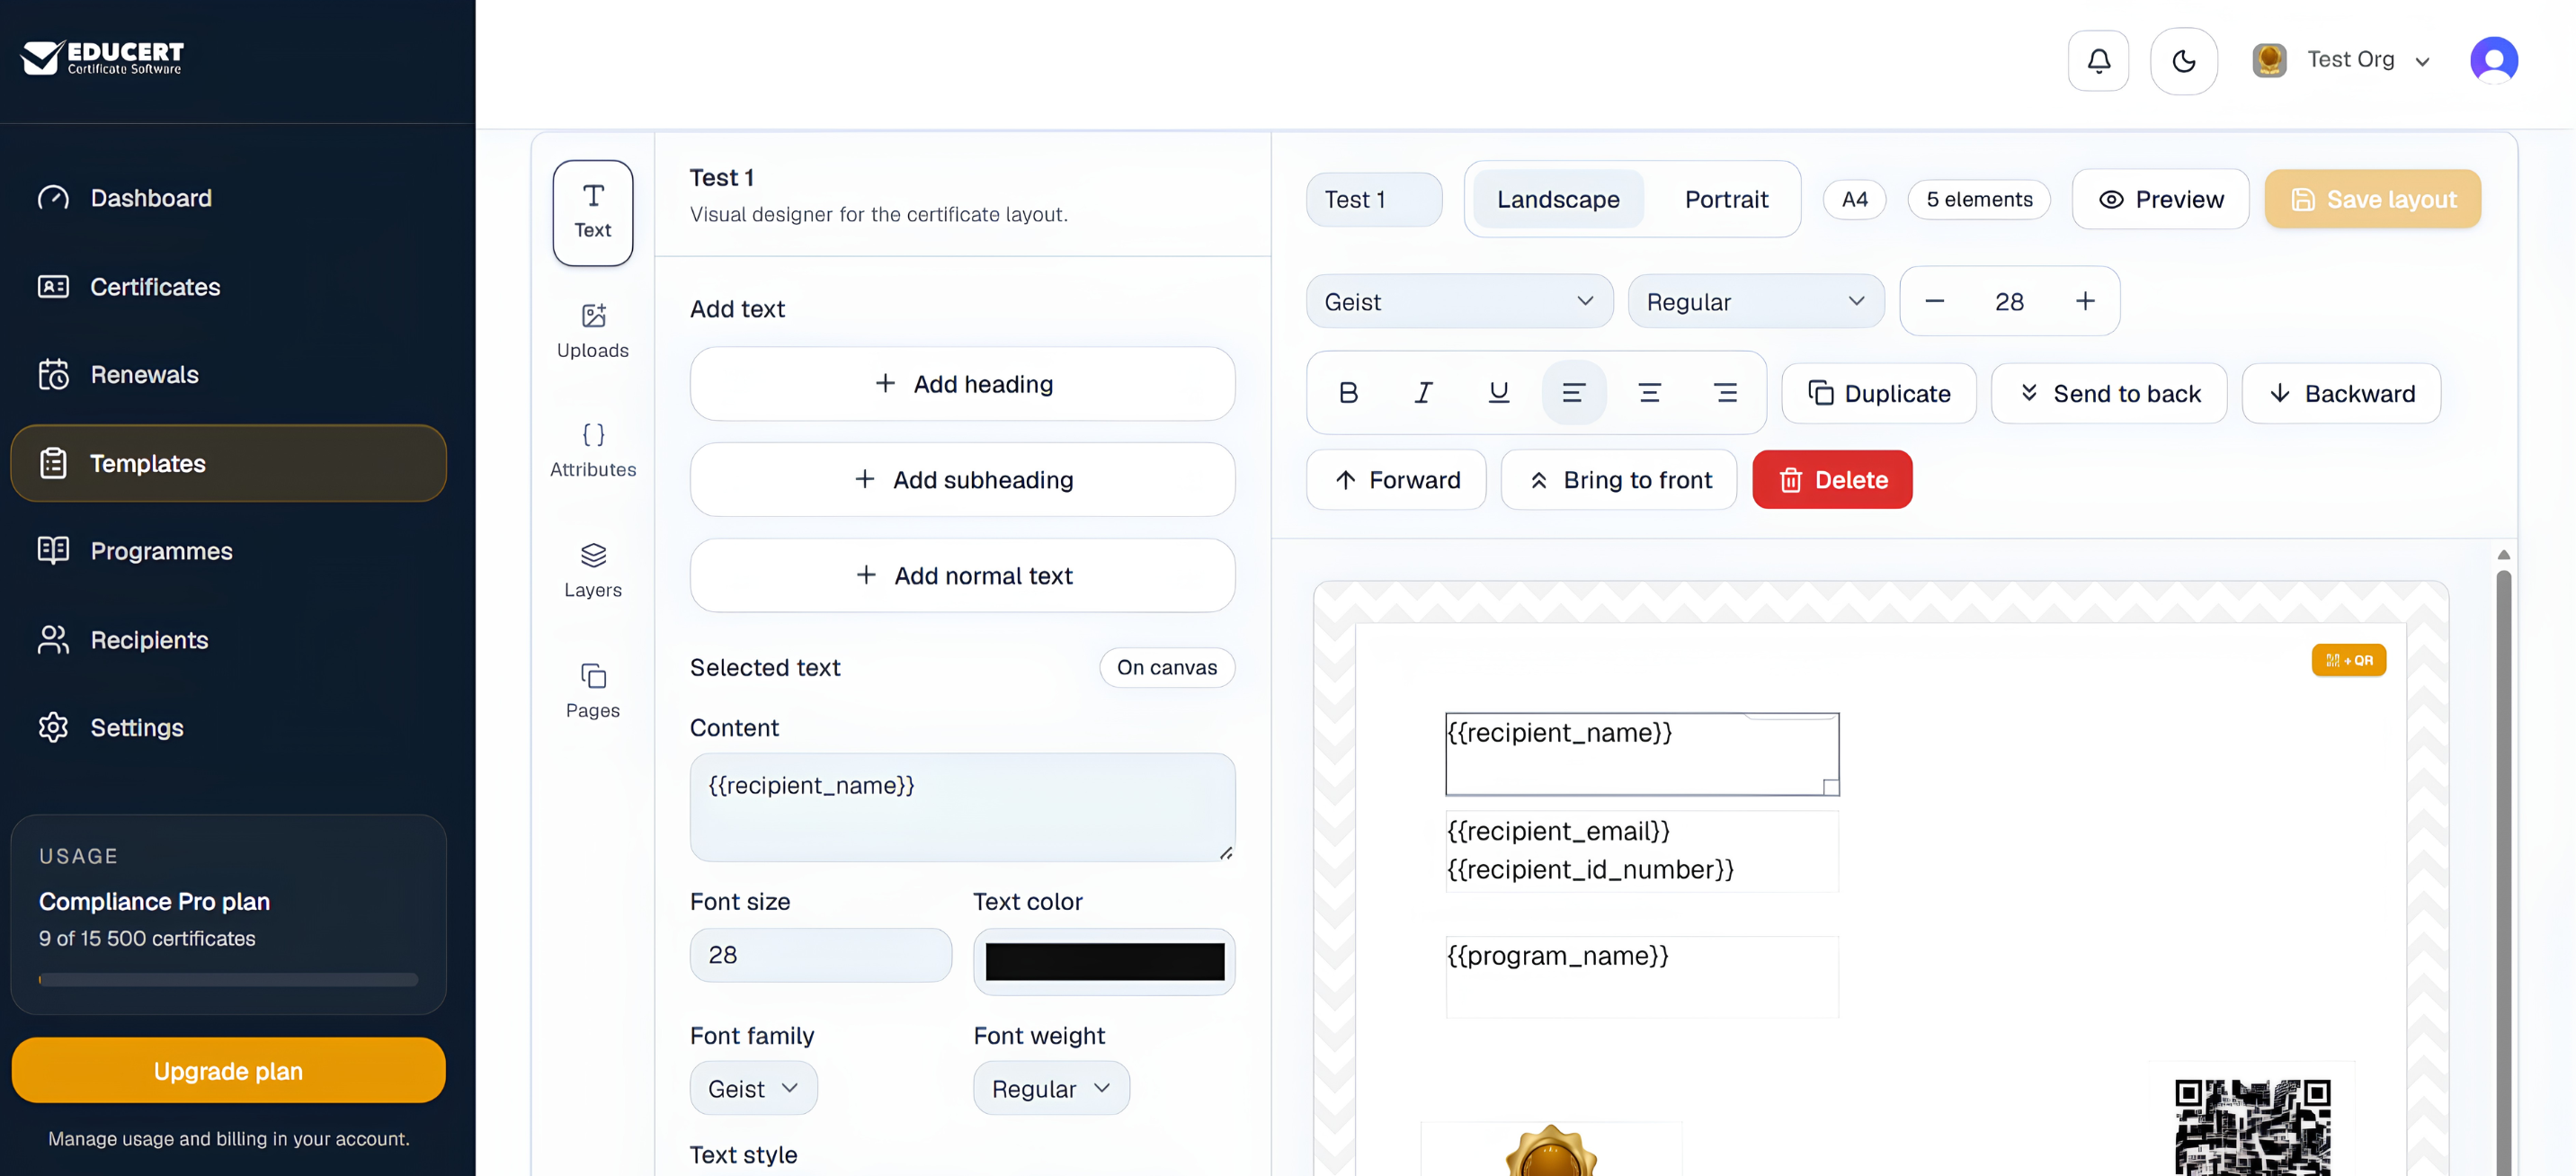The height and width of the screenshot is (1176, 2576).
Task: Select {{recipient_name}} text box on canvas
Action: pos(1642,754)
